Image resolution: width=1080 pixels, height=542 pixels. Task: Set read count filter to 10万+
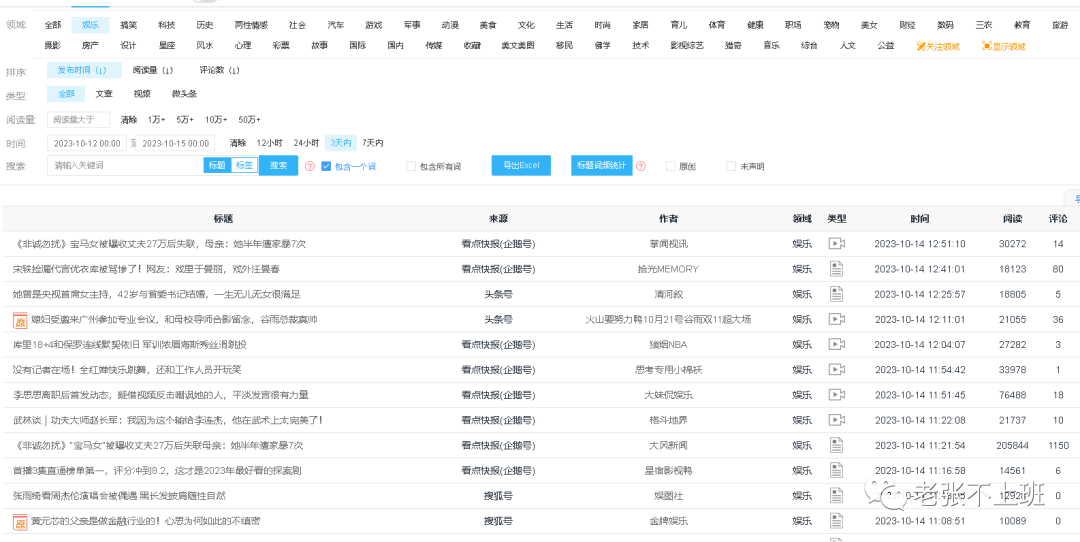(x=216, y=120)
